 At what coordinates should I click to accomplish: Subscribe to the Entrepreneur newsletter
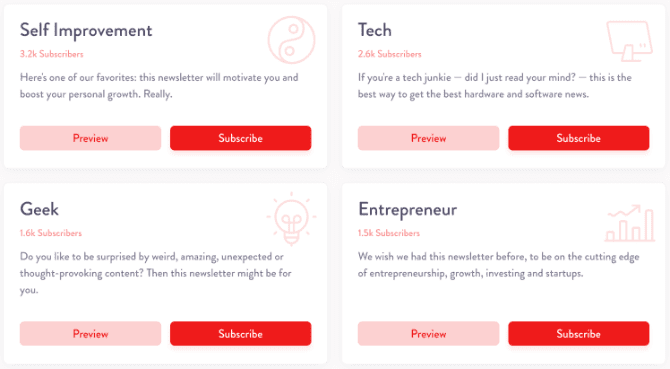pyautogui.click(x=579, y=334)
